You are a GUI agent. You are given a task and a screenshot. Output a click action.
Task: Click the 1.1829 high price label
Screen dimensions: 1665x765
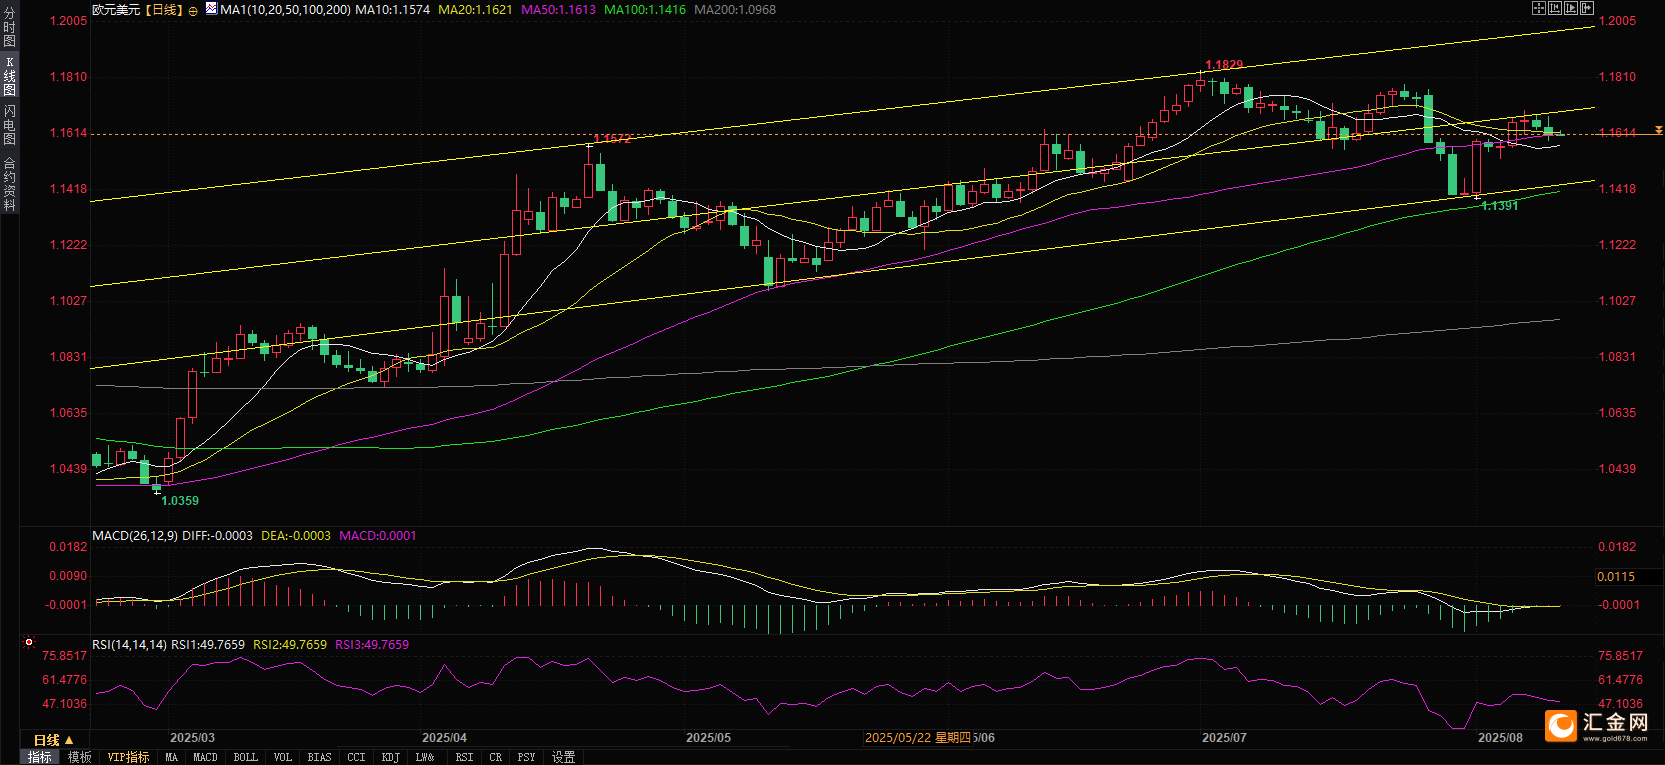1224,65
